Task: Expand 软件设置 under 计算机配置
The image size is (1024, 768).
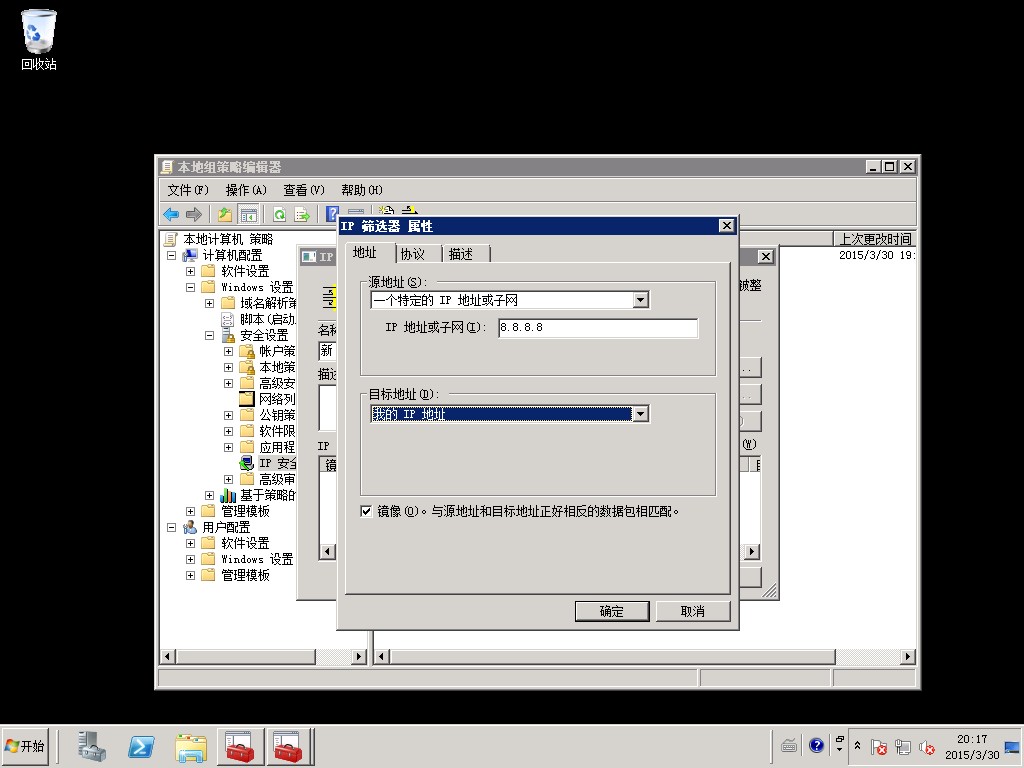Action: click(x=191, y=271)
